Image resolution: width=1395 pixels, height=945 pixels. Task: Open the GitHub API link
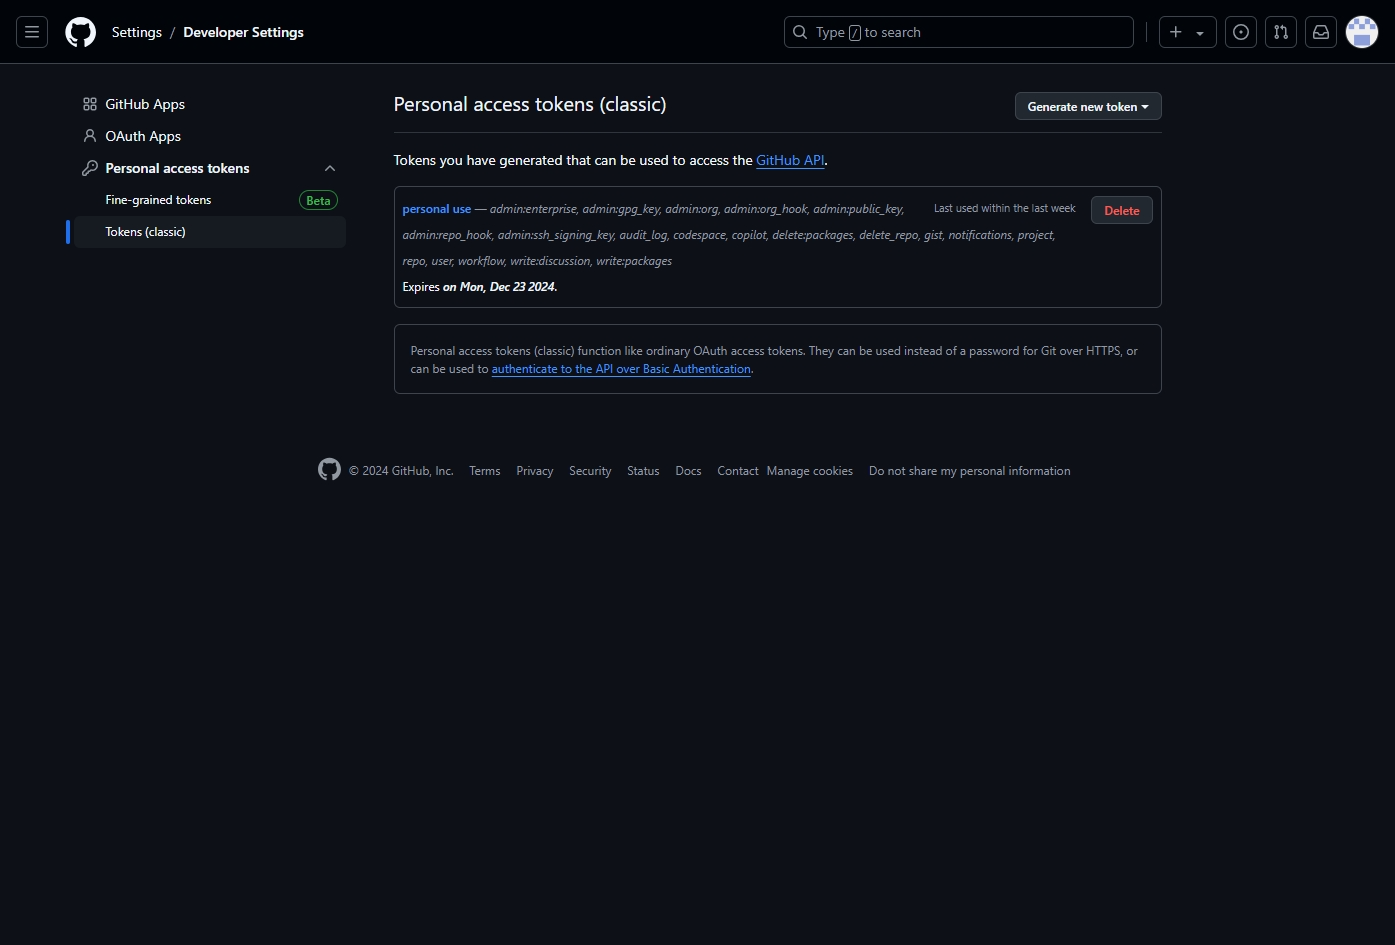790,160
